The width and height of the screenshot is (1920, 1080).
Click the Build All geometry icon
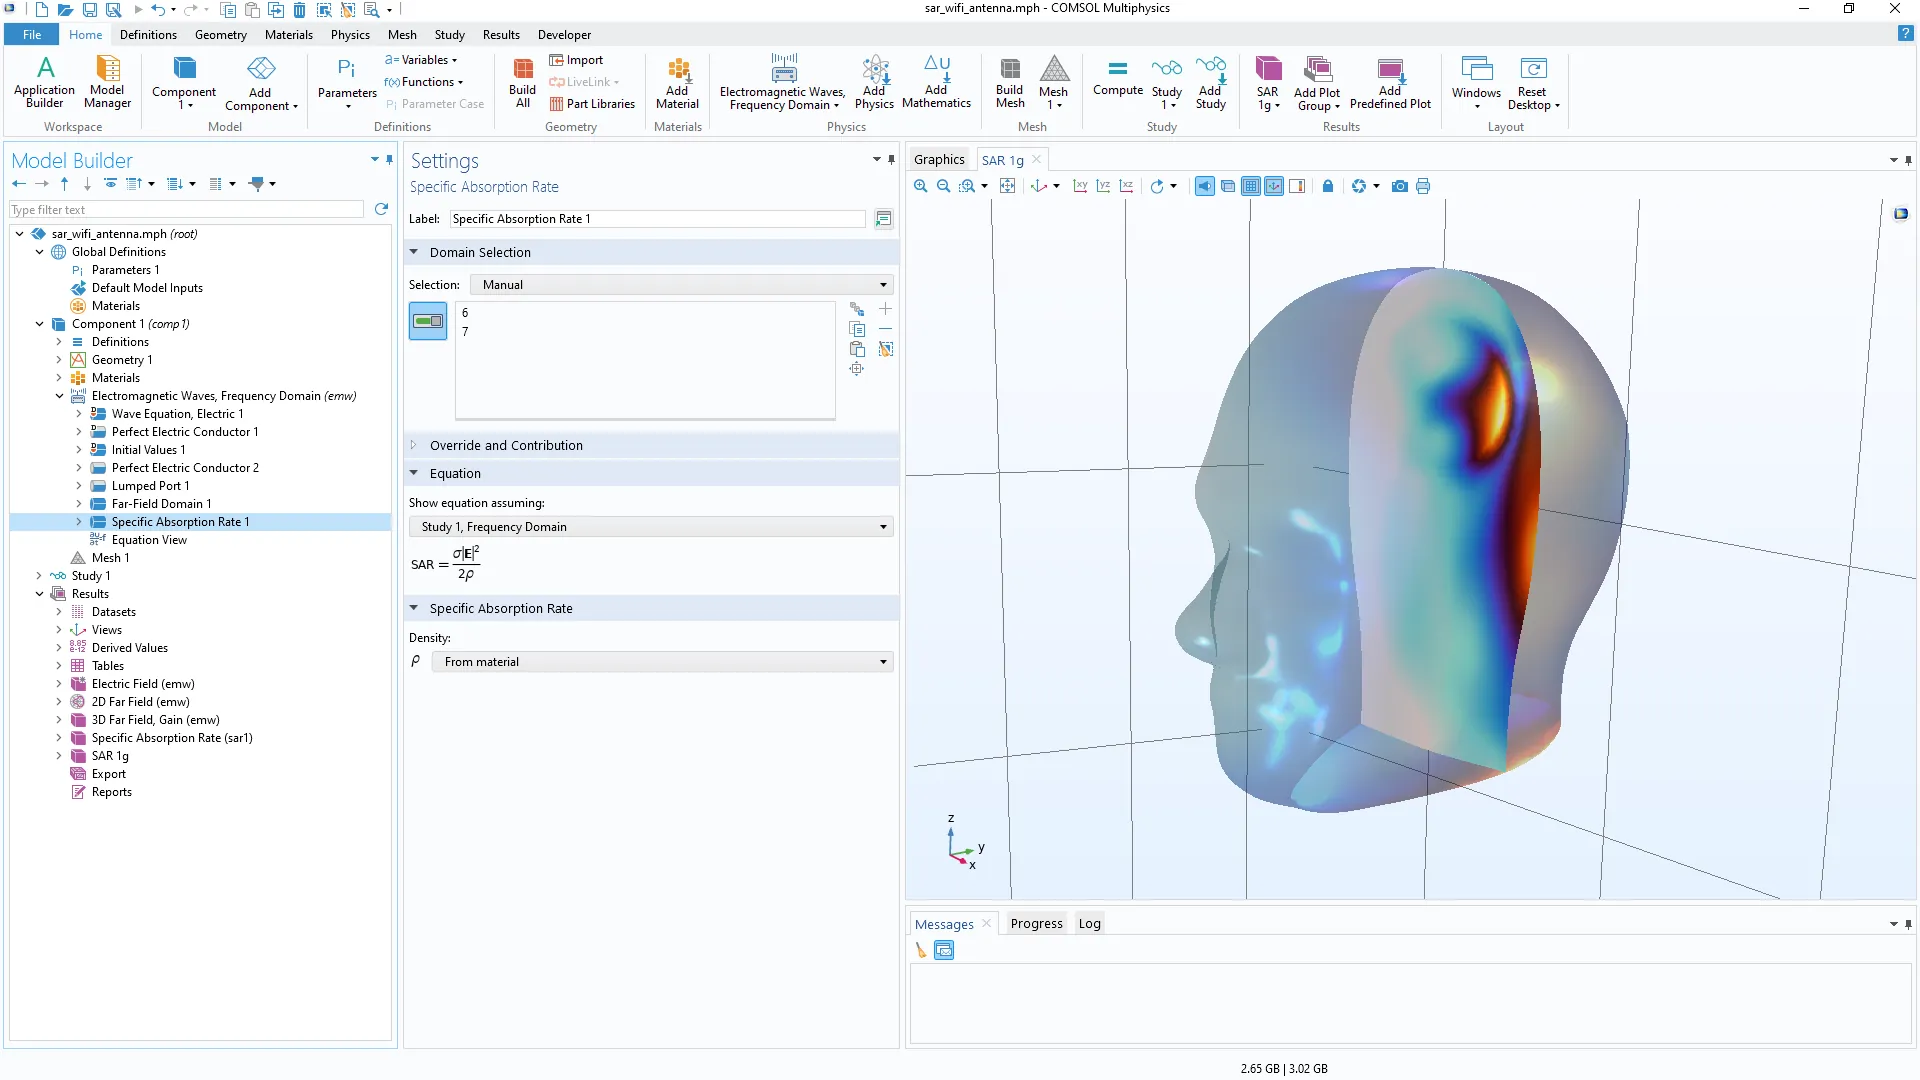[x=522, y=82]
